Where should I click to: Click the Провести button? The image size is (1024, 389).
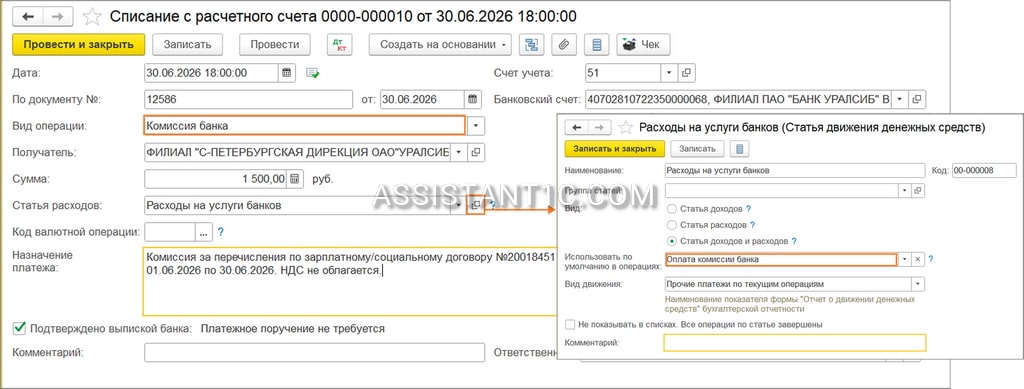click(274, 44)
